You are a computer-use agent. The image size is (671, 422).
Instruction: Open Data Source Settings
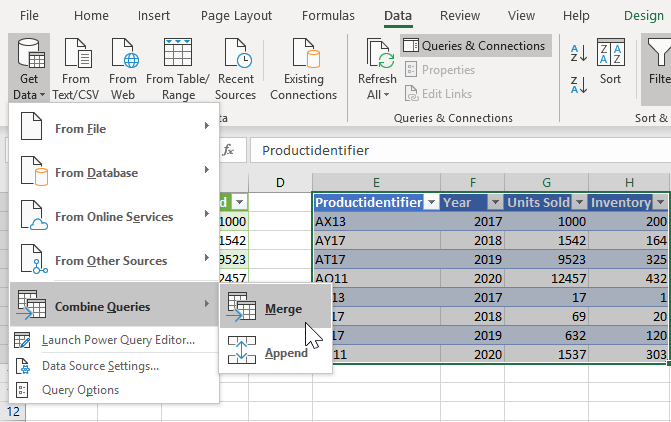click(100, 365)
